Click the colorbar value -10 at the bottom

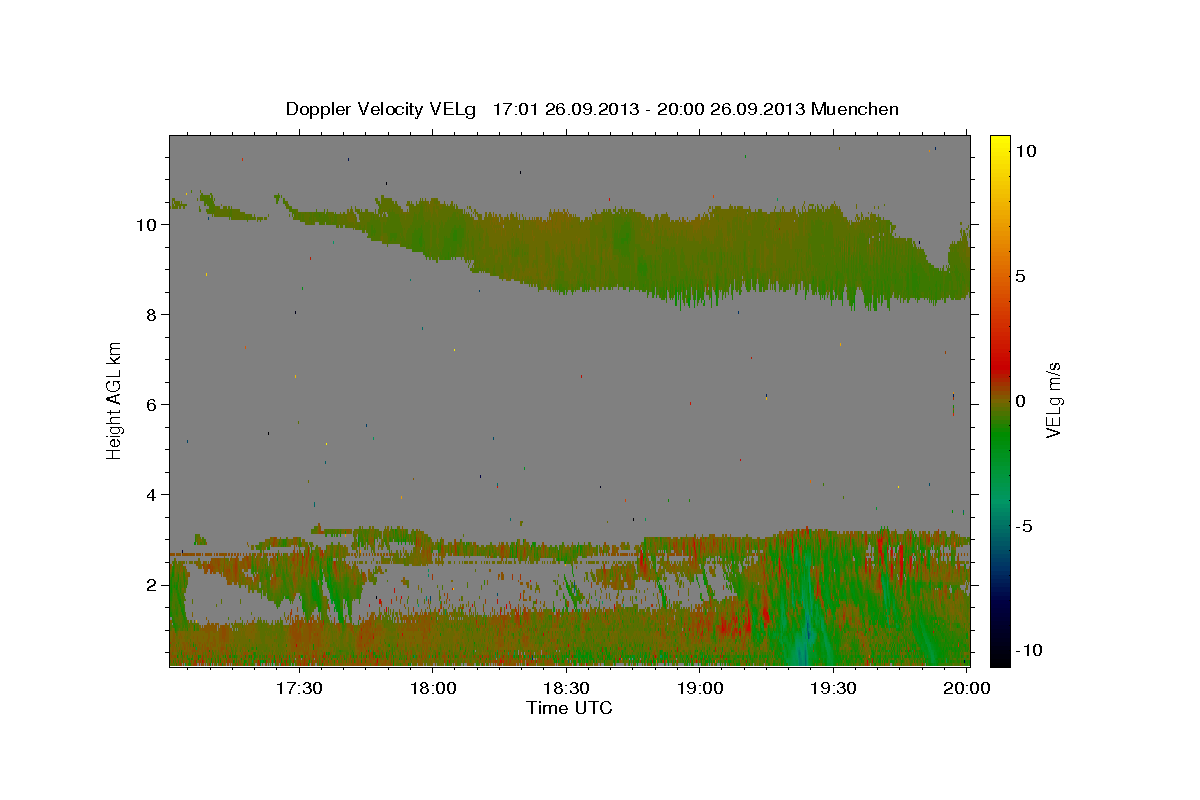[x=1029, y=650]
